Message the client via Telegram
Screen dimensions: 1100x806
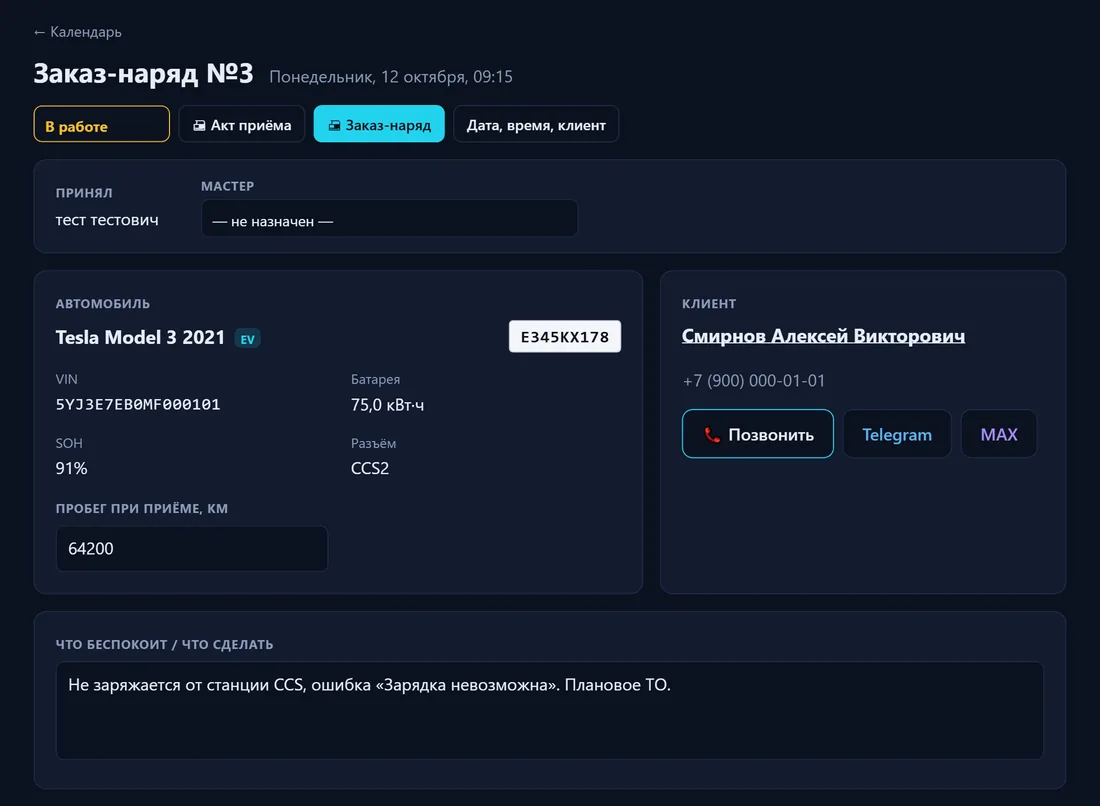pos(897,434)
